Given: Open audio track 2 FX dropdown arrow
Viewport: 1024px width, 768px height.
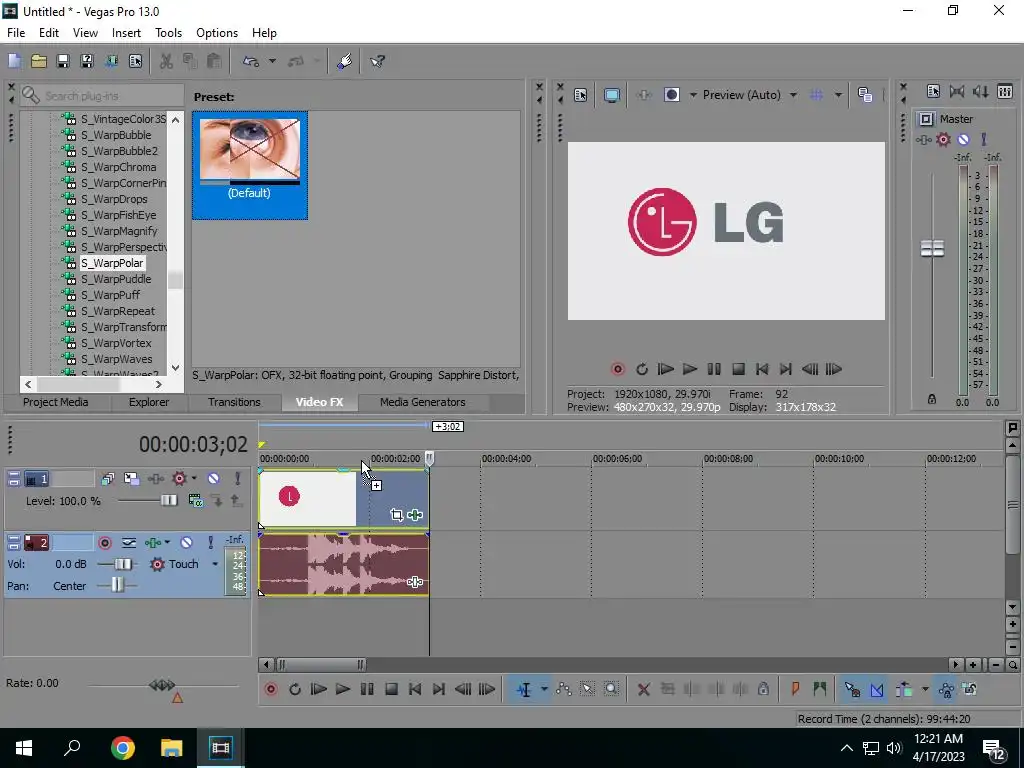Looking at the screenshot, I should pyautogui.click(x=167, y=542).
